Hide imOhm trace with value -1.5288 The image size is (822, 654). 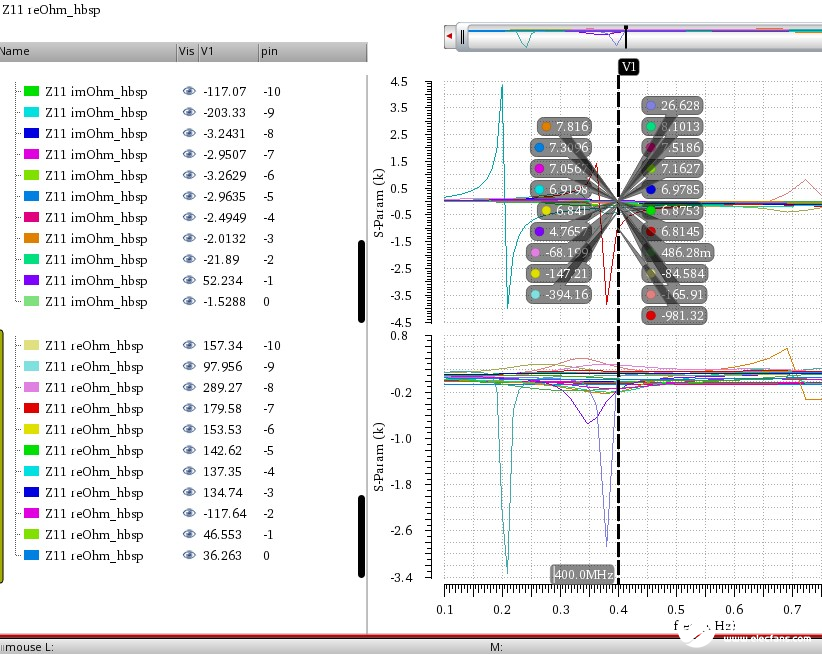tap(189, 301)
